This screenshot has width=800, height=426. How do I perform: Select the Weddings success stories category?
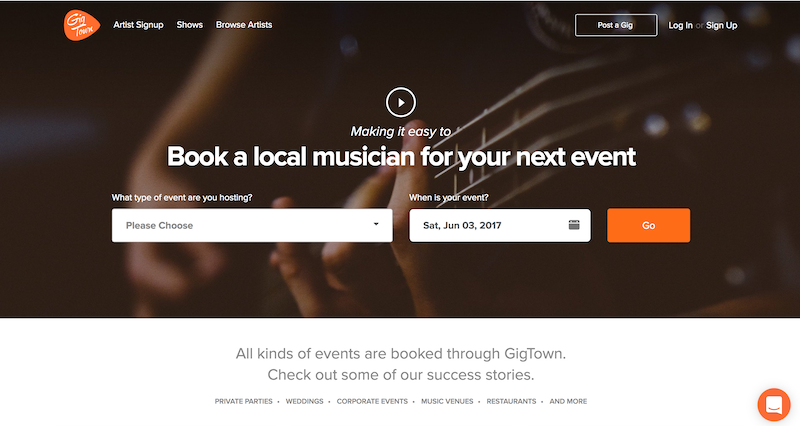(305, 402)
